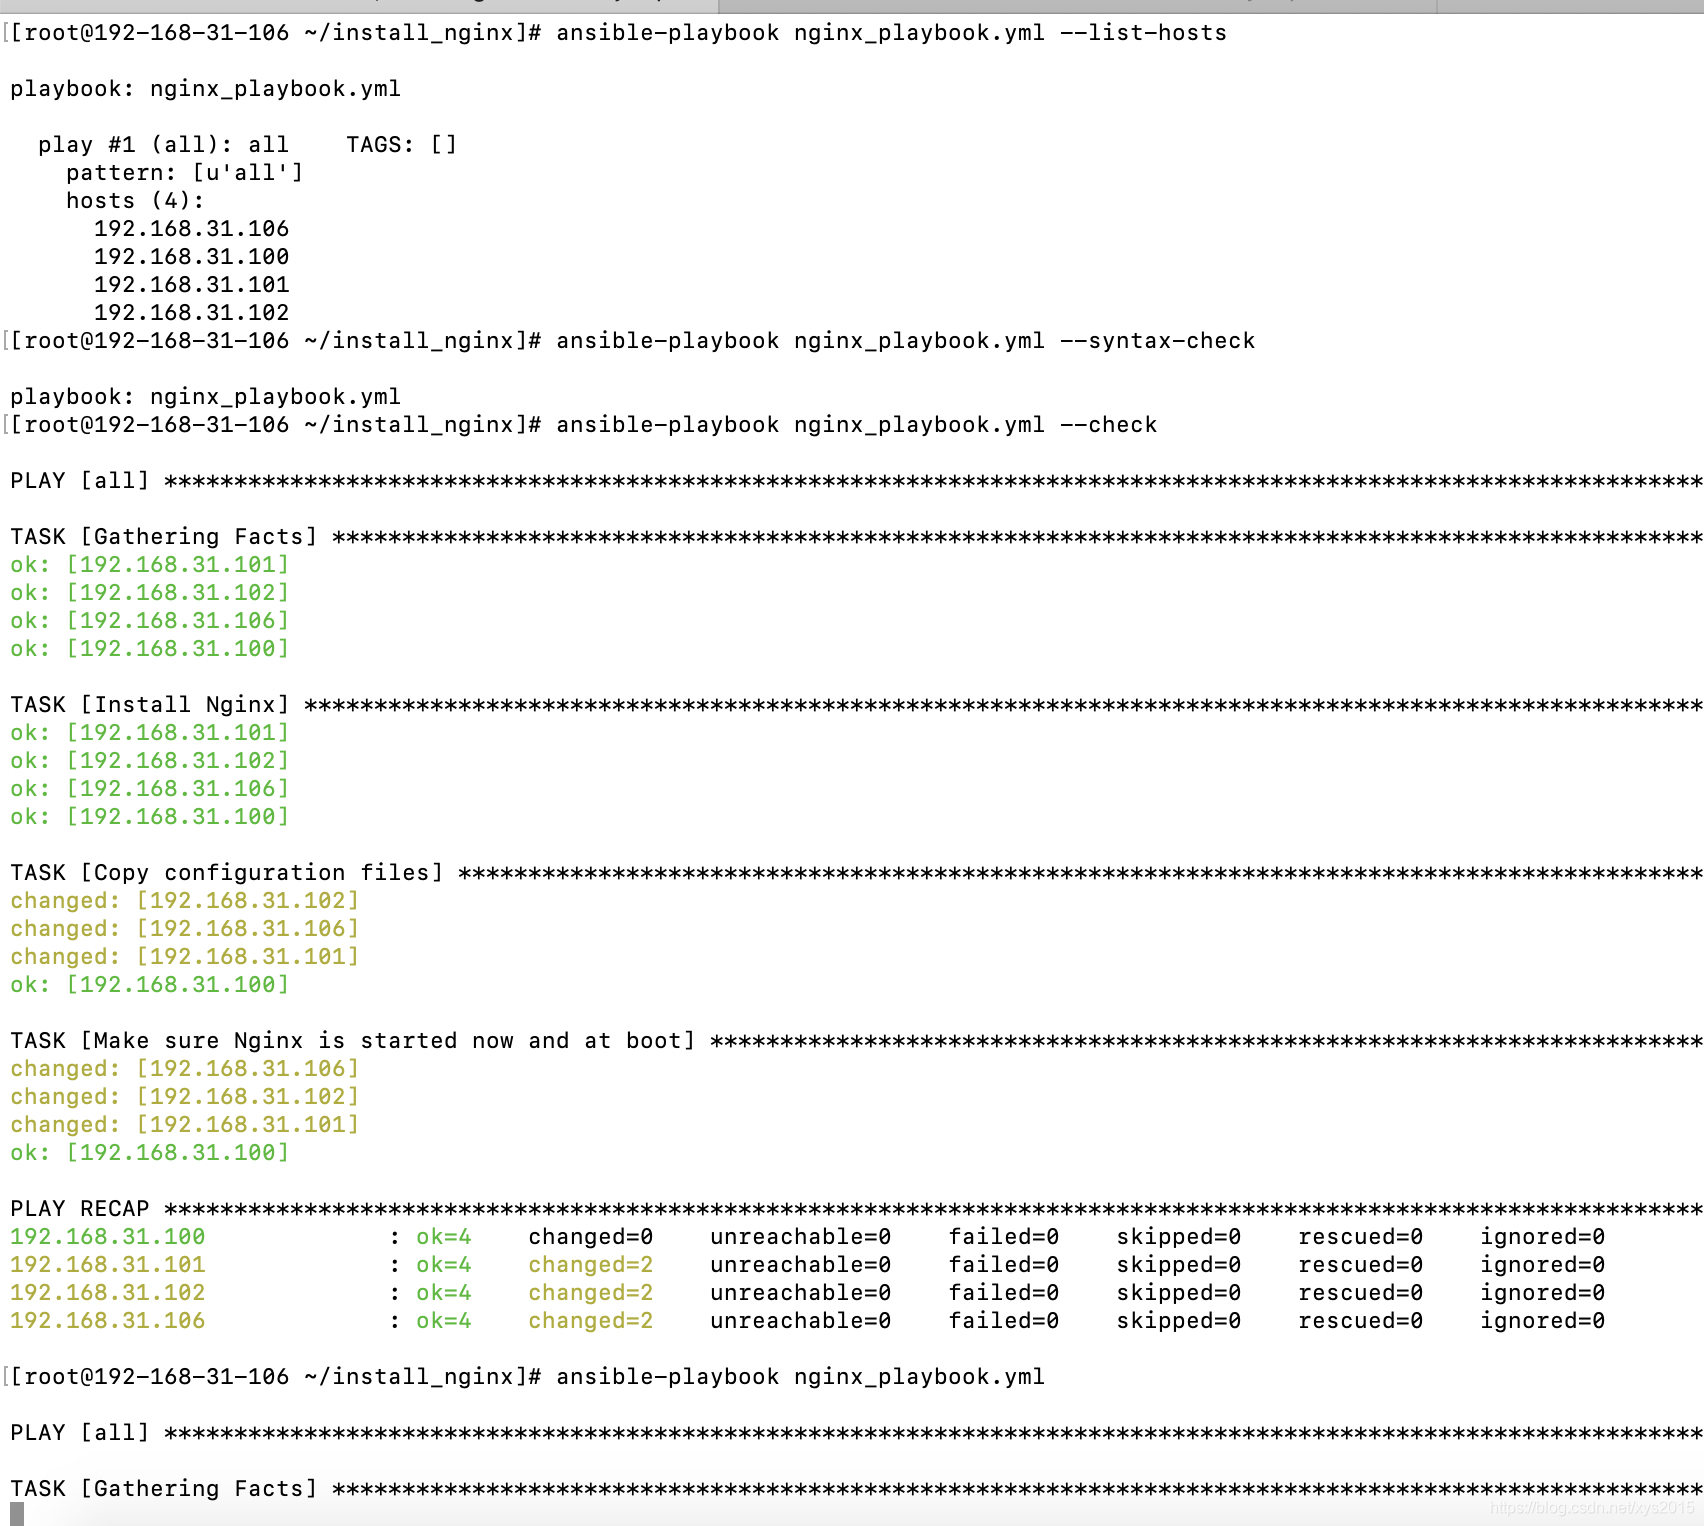Click the text 'play #1 (all): all'

pyautogui.click(x=163, y=145)
